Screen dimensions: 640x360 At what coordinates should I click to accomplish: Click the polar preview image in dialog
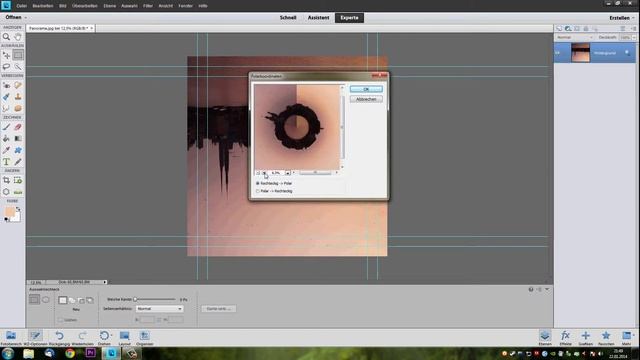297,127
